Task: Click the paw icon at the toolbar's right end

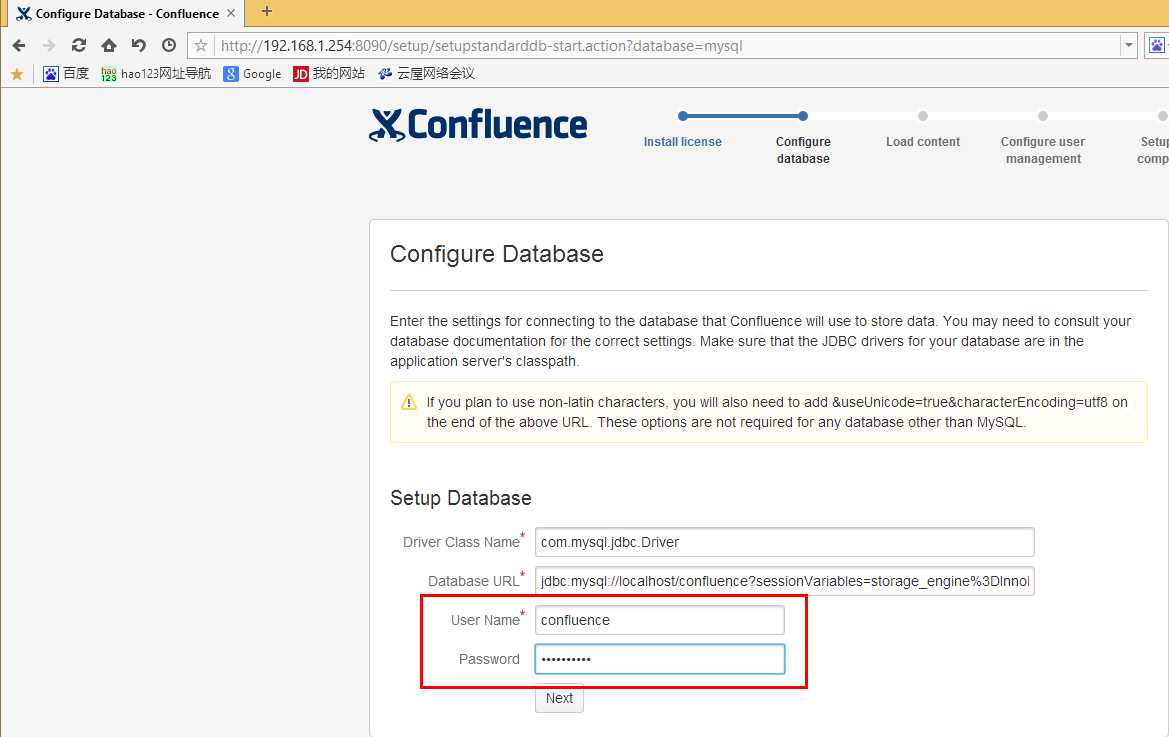Action: (x=1156, y=45)
